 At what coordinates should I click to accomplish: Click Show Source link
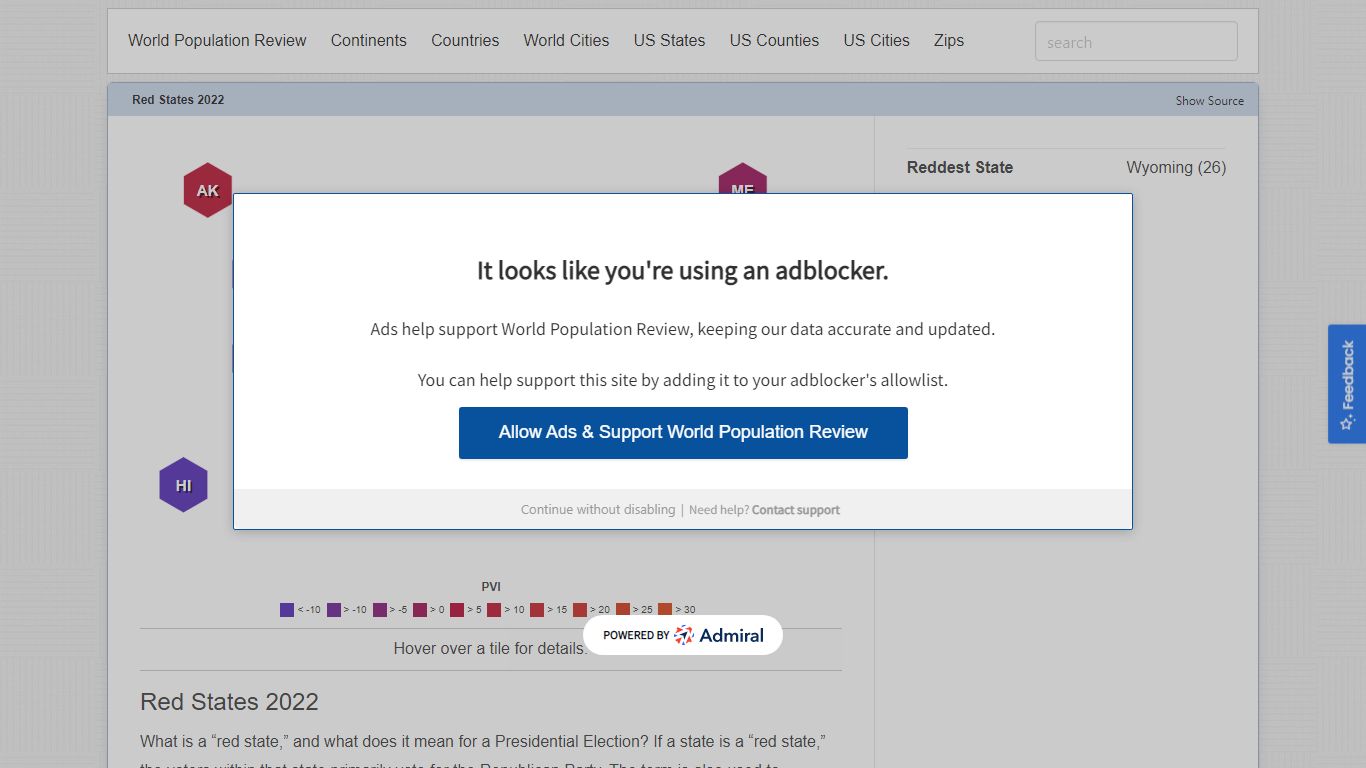coord(1210,101)
